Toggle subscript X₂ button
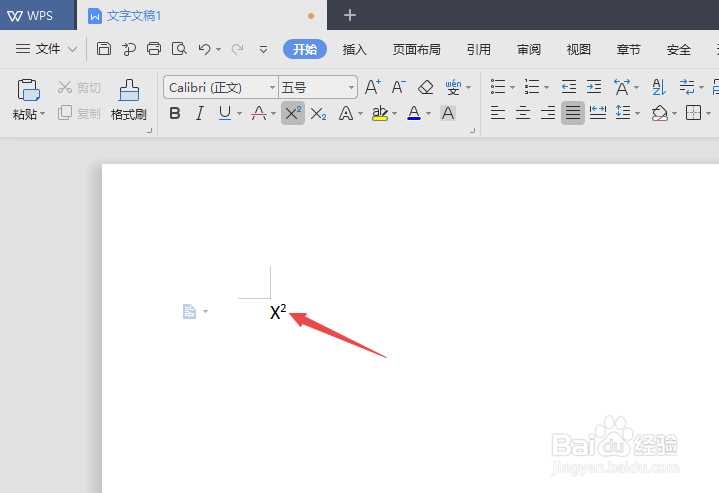The height and width of the screenshot is (493, 719). [318, 113]
